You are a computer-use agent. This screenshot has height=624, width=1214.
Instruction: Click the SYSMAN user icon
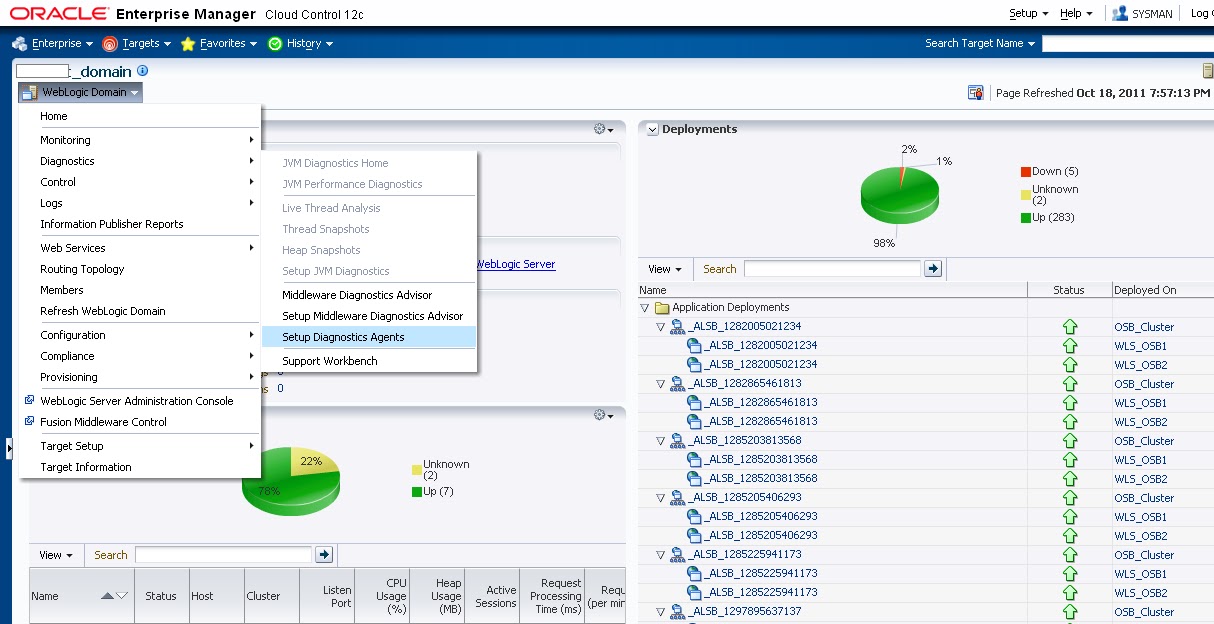[1120, 13]
